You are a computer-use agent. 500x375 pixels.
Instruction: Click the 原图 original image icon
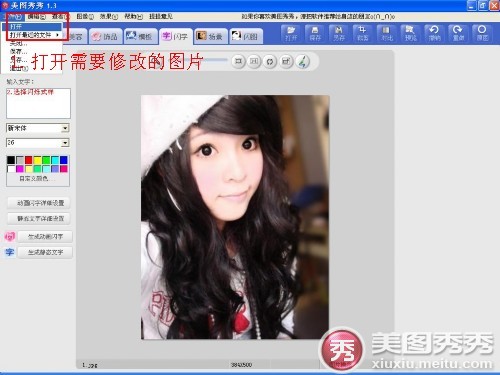tap(482, 33)
